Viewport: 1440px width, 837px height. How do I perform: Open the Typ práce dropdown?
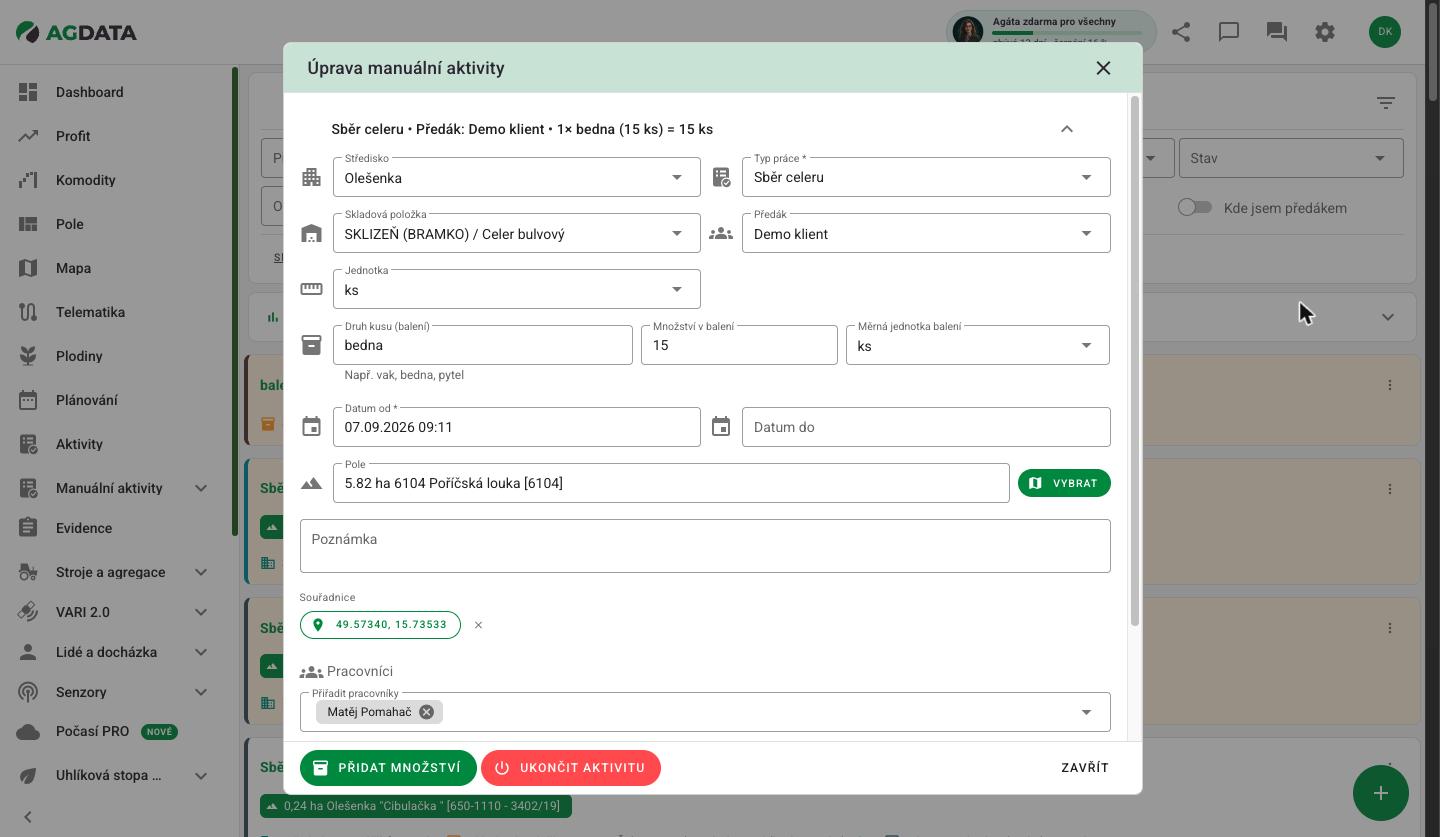click(x=926, y=177)
